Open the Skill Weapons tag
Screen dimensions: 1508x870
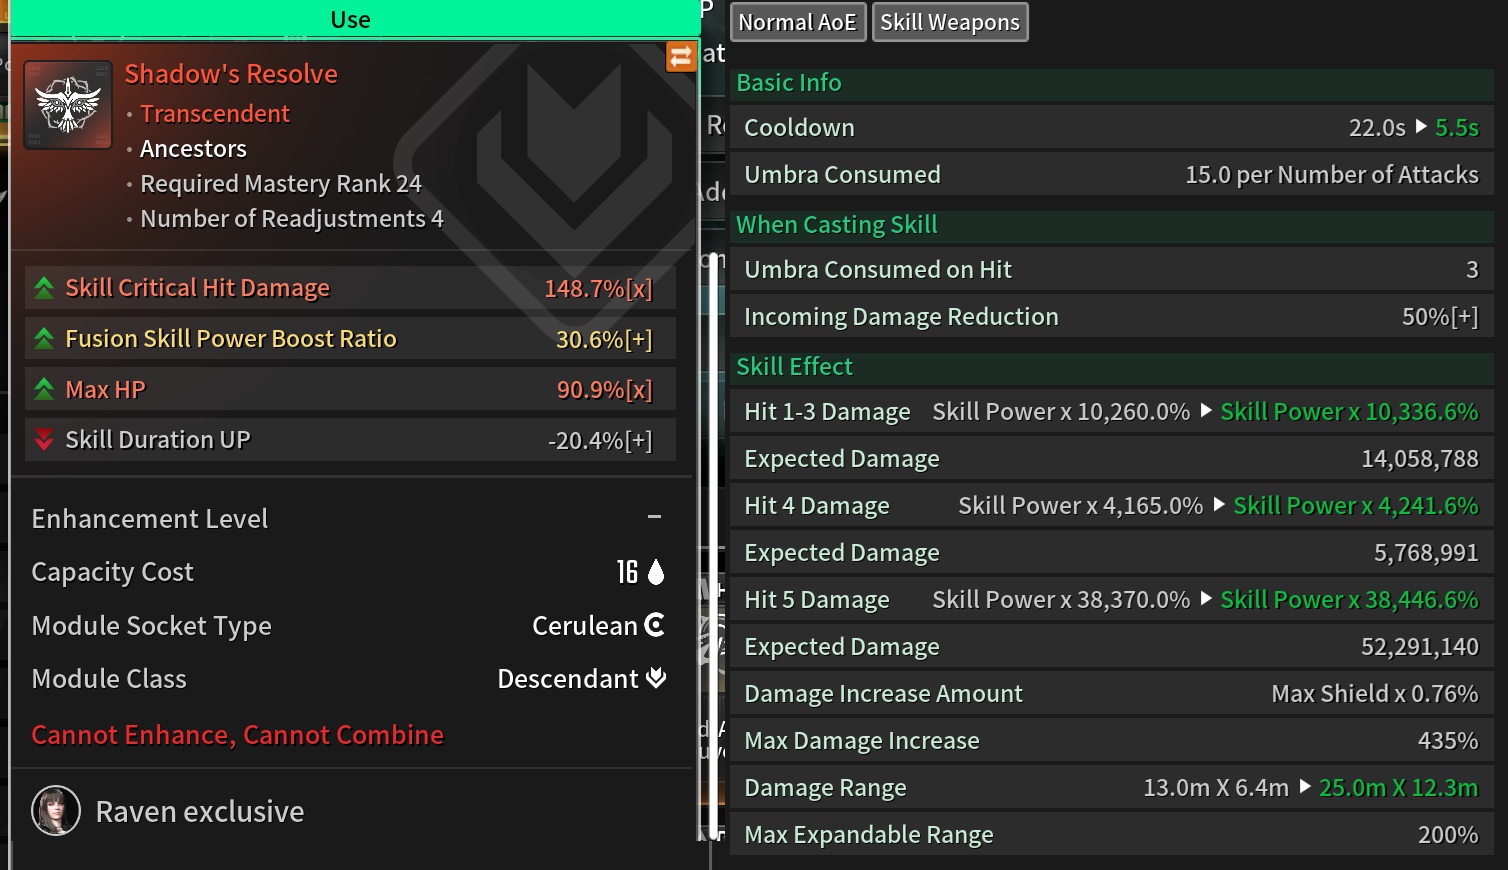950,22
